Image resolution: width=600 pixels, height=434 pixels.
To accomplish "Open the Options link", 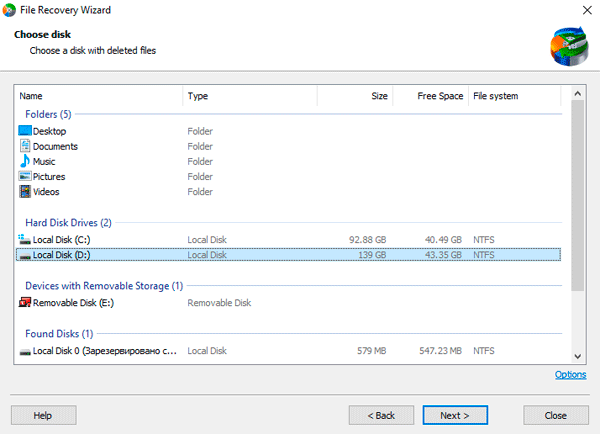I will [x=571, y=374].
